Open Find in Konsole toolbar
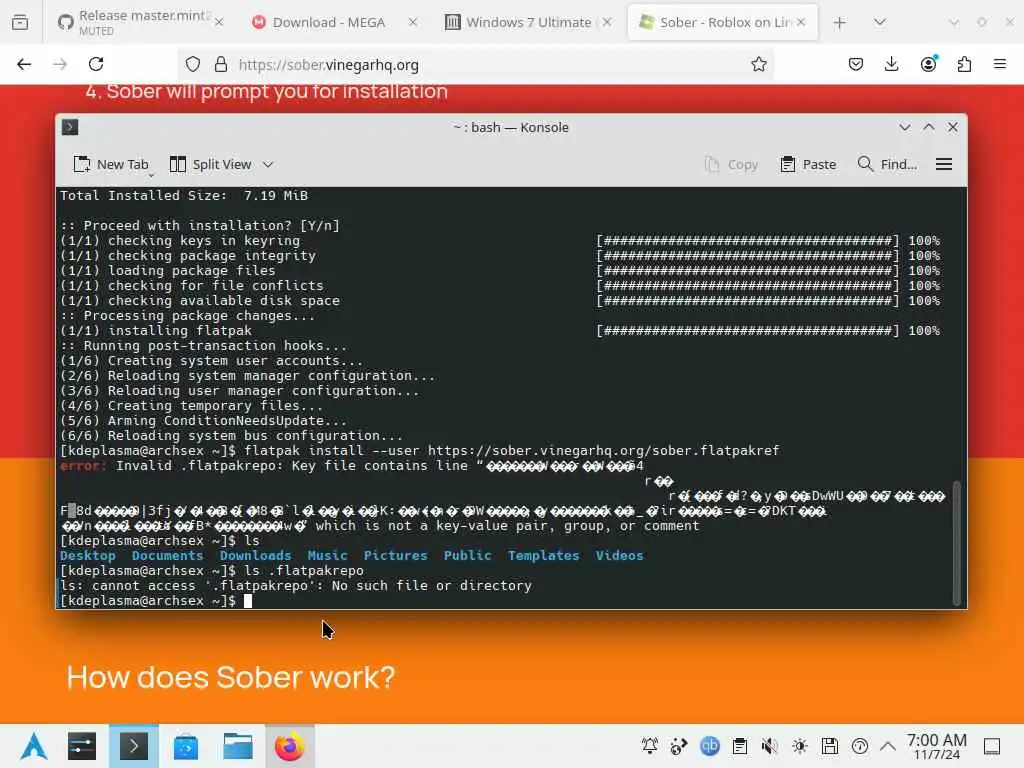The height and width of the screenshot is (768, 1024). click(x=888, y=165)
